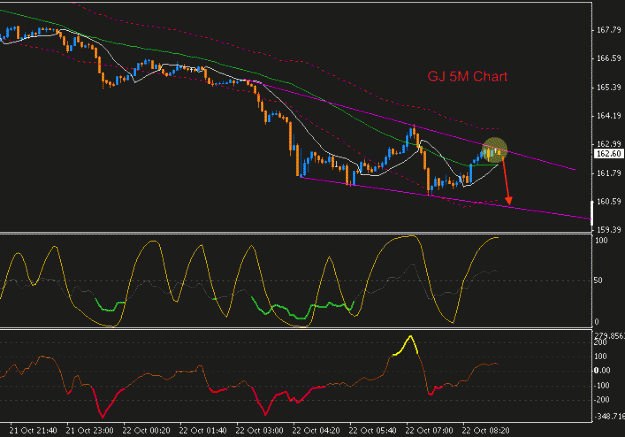The width and height of the screenshot is (625, 437).
Task: Select the current price tag 162.60
Action: pyautogui.click(x=608, y=154)
